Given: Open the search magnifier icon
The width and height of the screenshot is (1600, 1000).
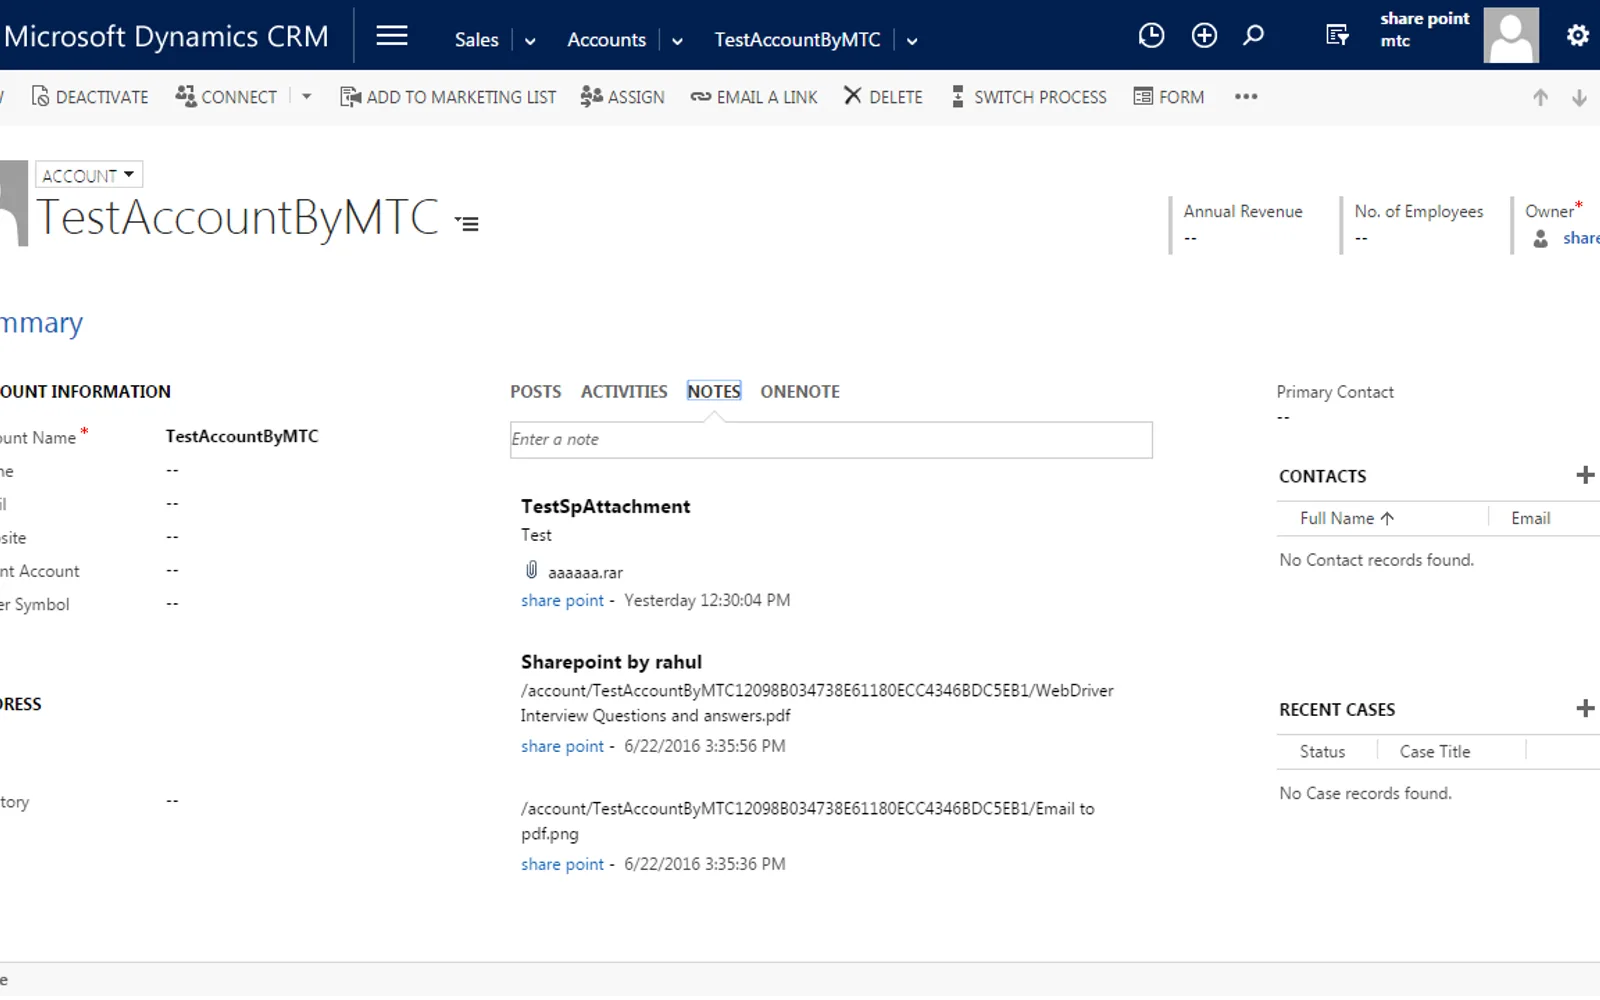Looking at the screenshot, I should click(1253, 36).
